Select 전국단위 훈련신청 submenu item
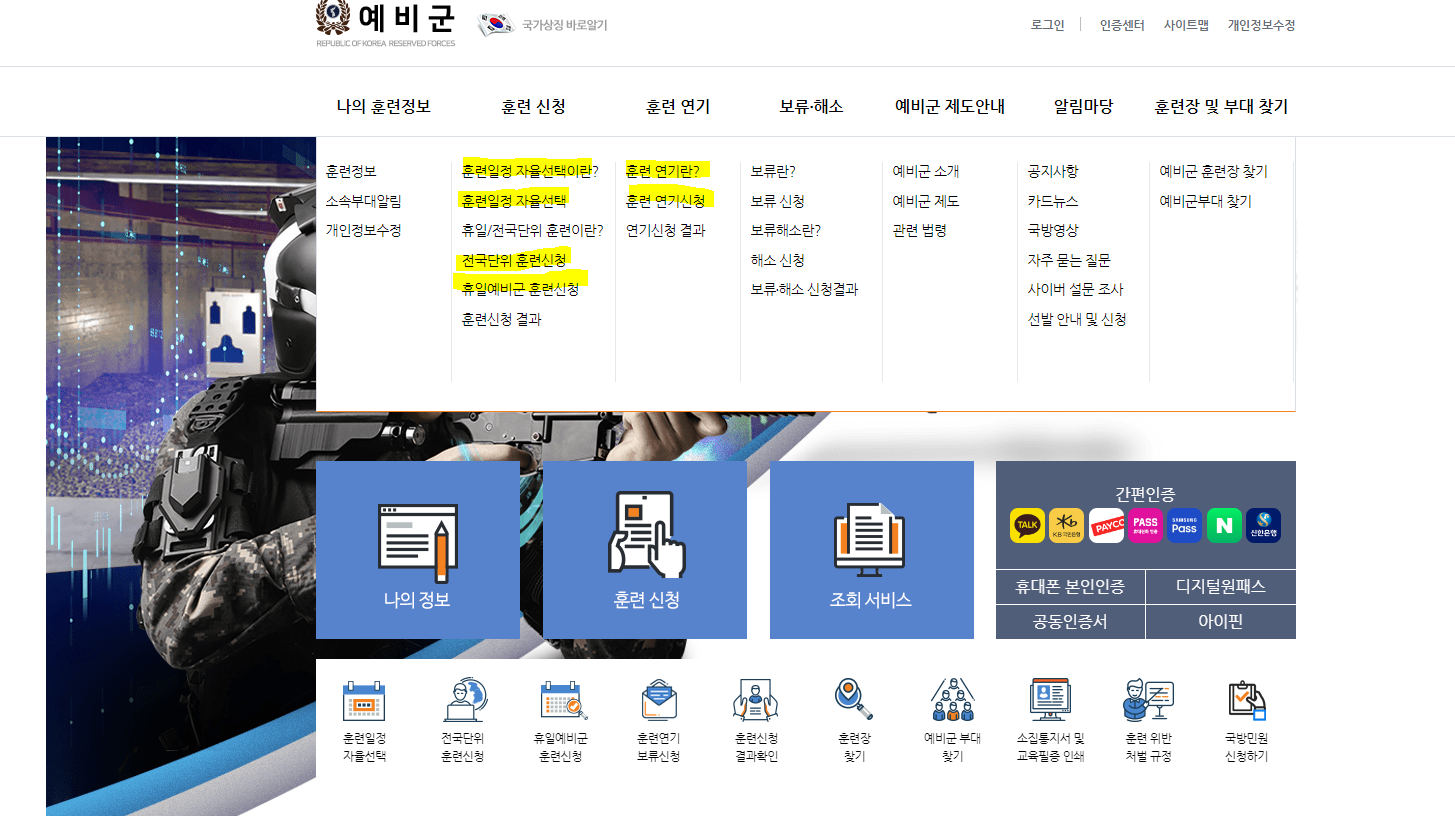Viewport: 1455px width, 816px height. [514, 260]
